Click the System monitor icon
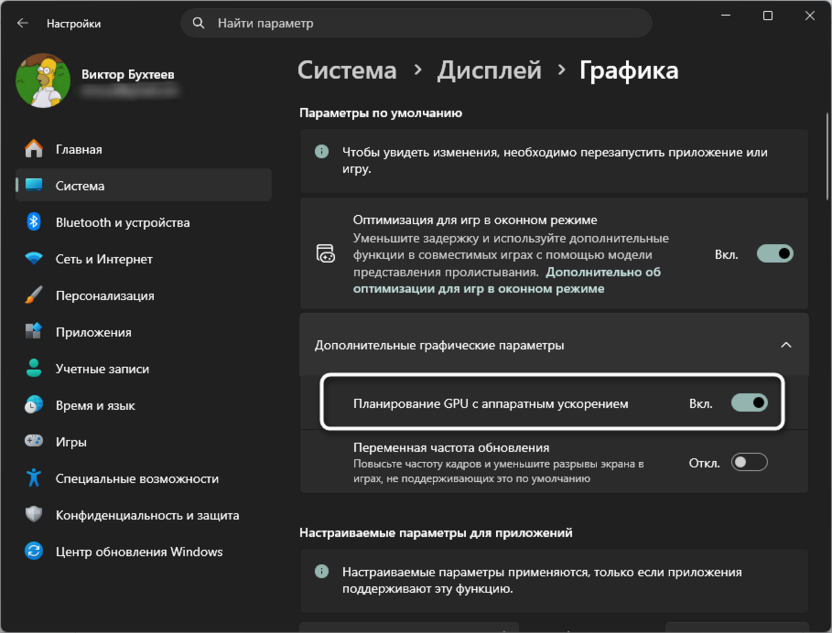Viewport: 832px width, 633px height. pyautogui.click(x=33, y=185)
